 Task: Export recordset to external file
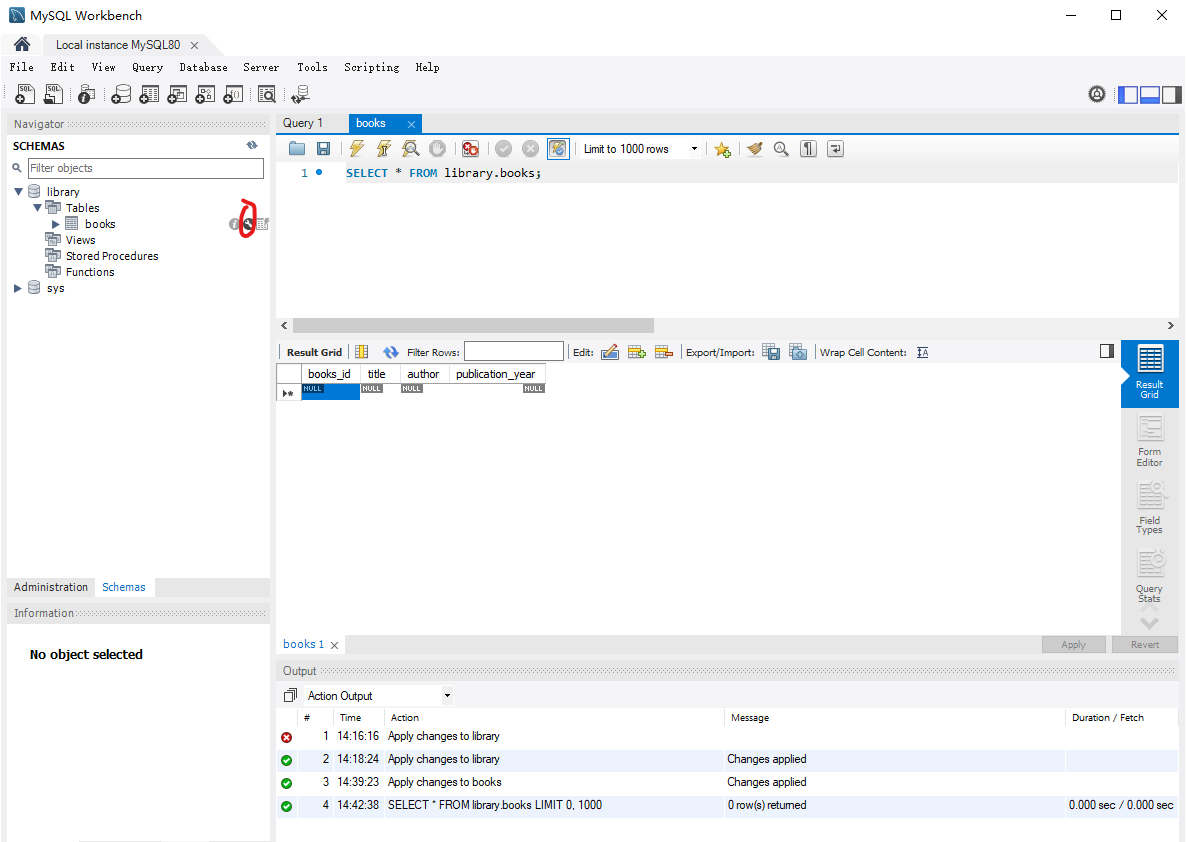[771, 352]
